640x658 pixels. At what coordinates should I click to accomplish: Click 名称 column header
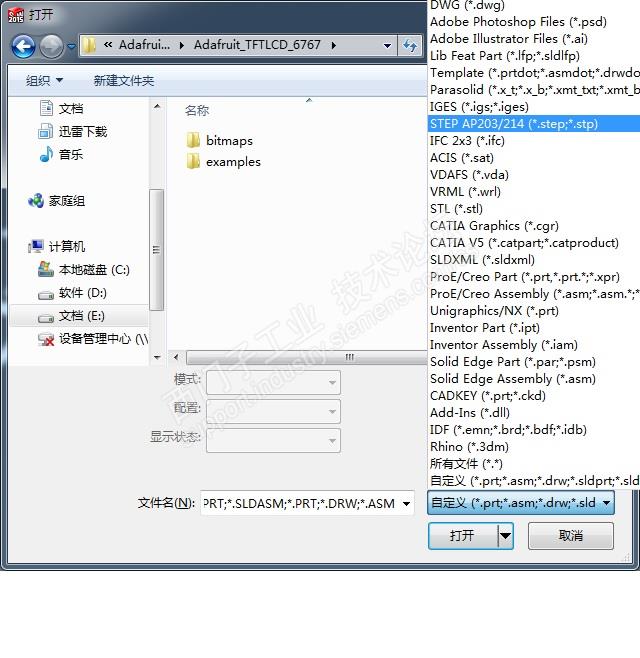(197, 110)
